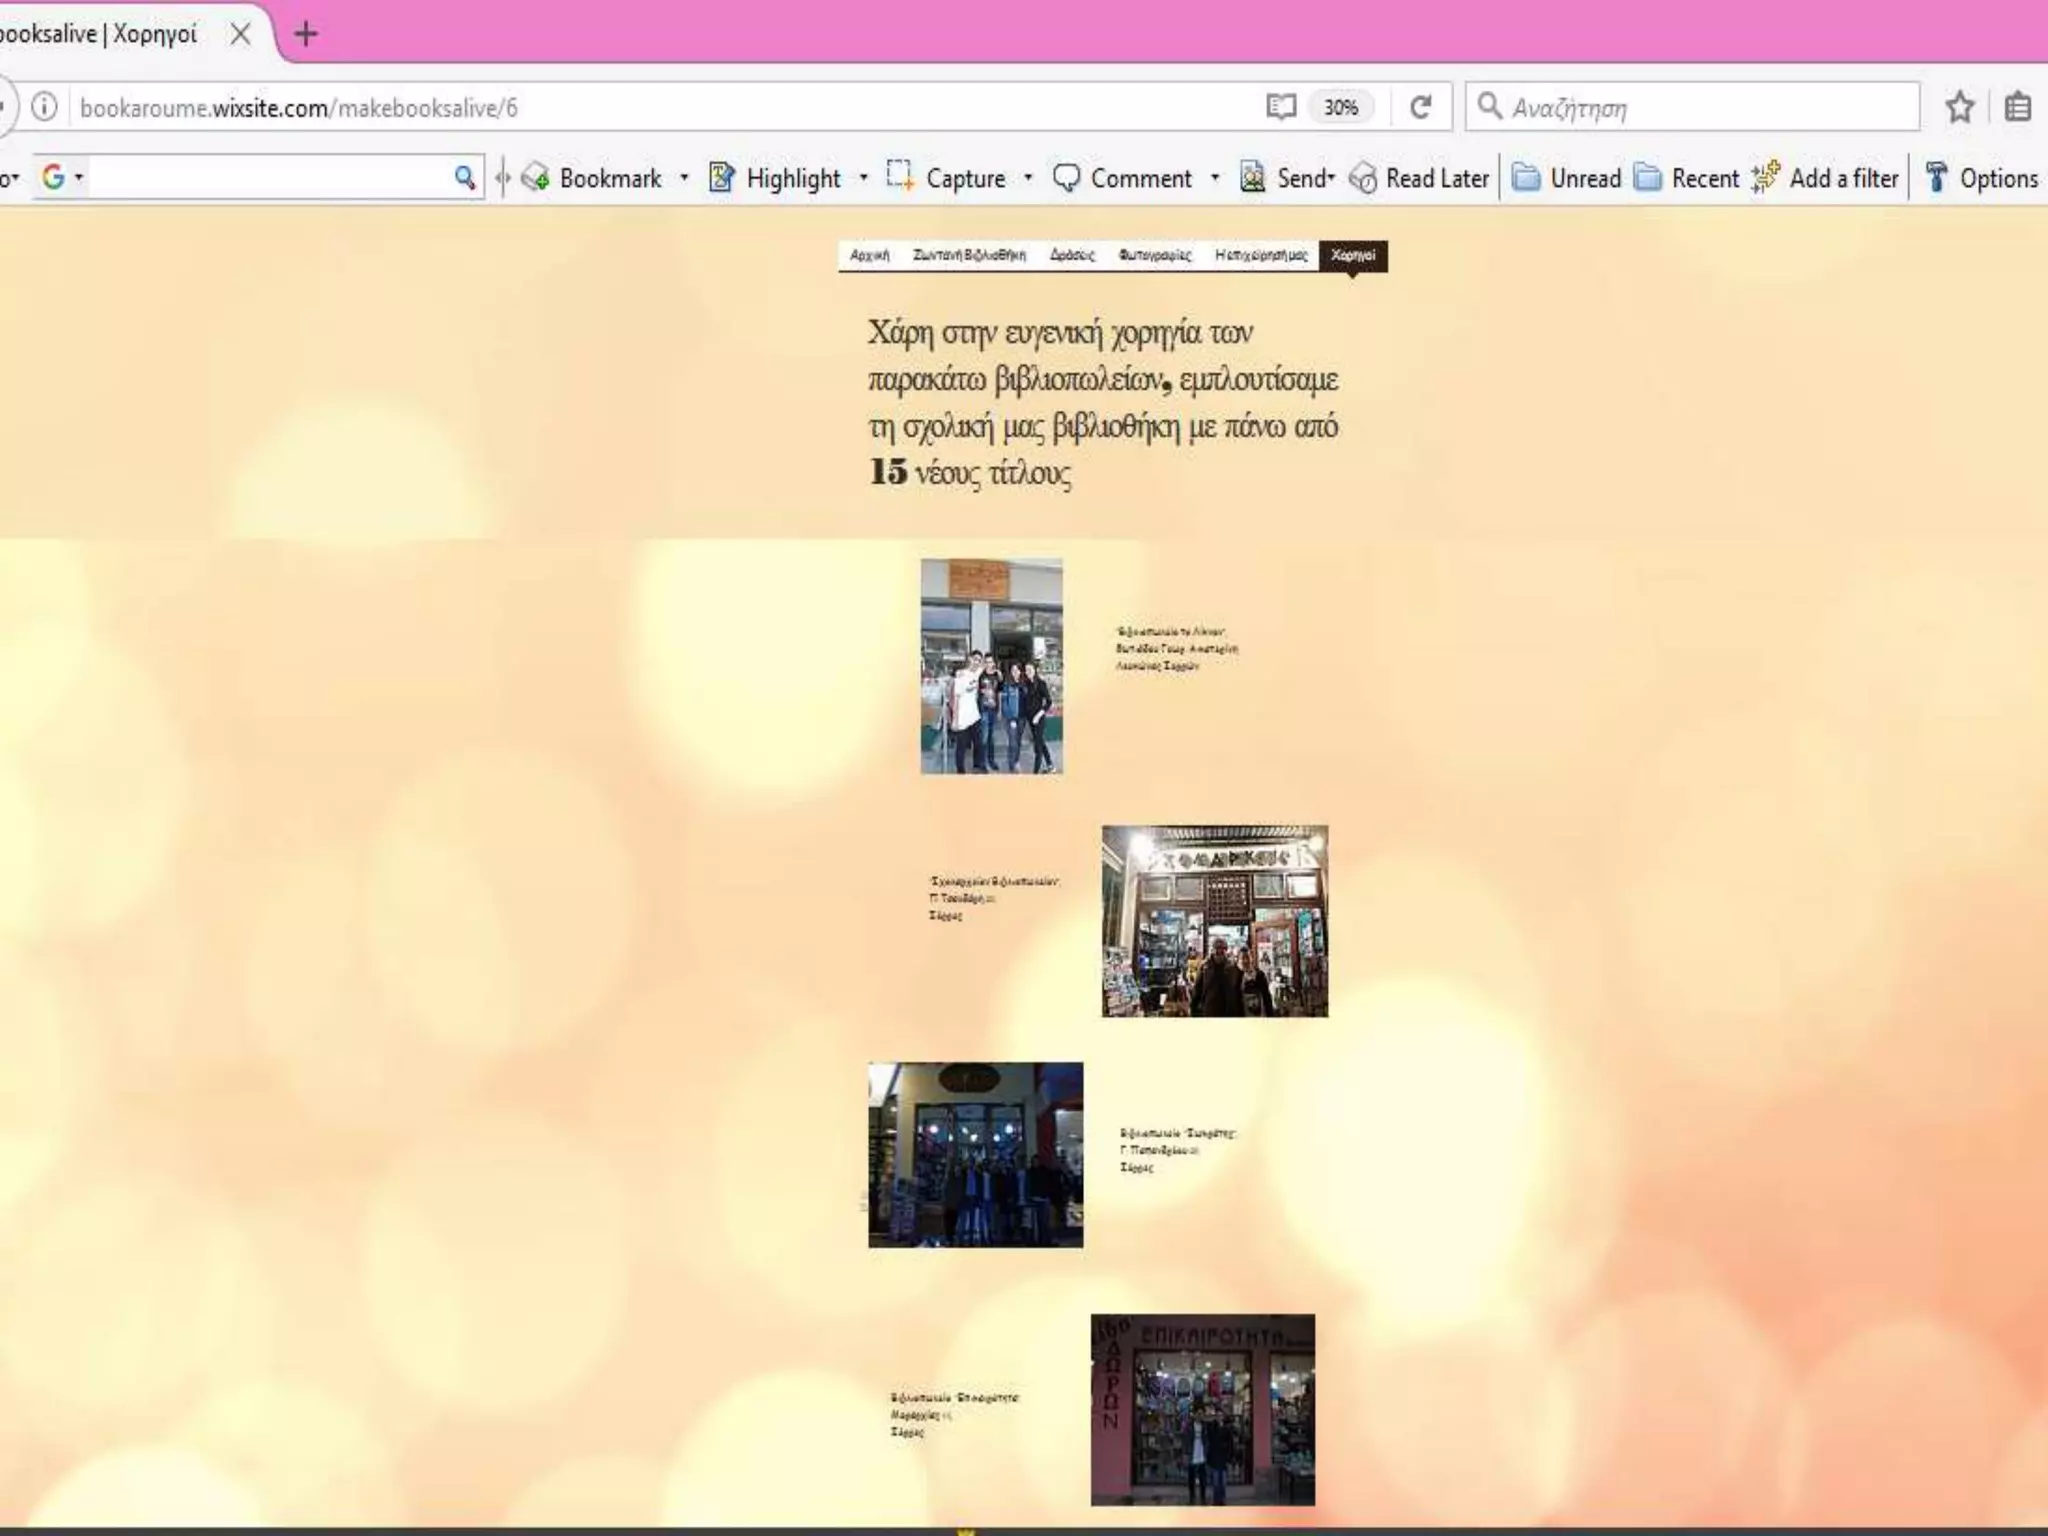The image size is (2048, 1536).
Task: Click the Capture selection icon
Action: (900, 176)
